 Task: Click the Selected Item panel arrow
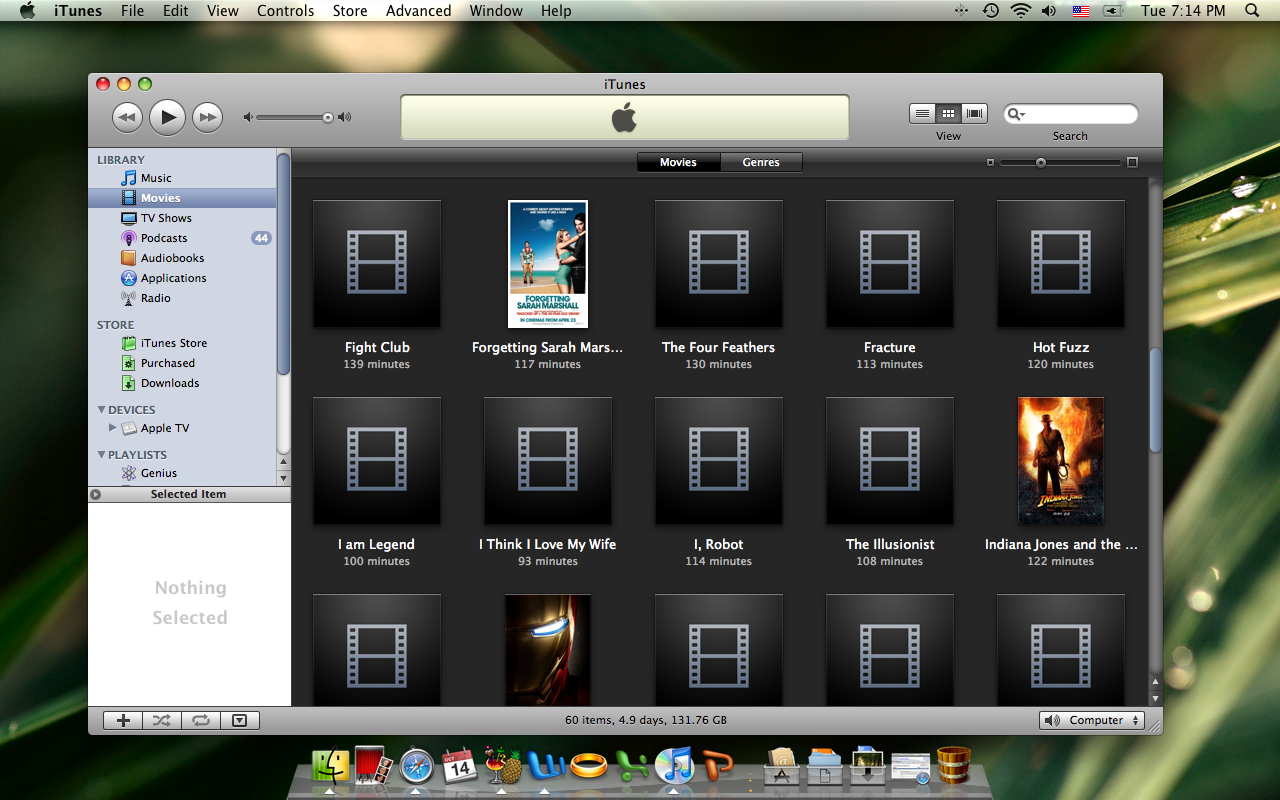[95, 494]
